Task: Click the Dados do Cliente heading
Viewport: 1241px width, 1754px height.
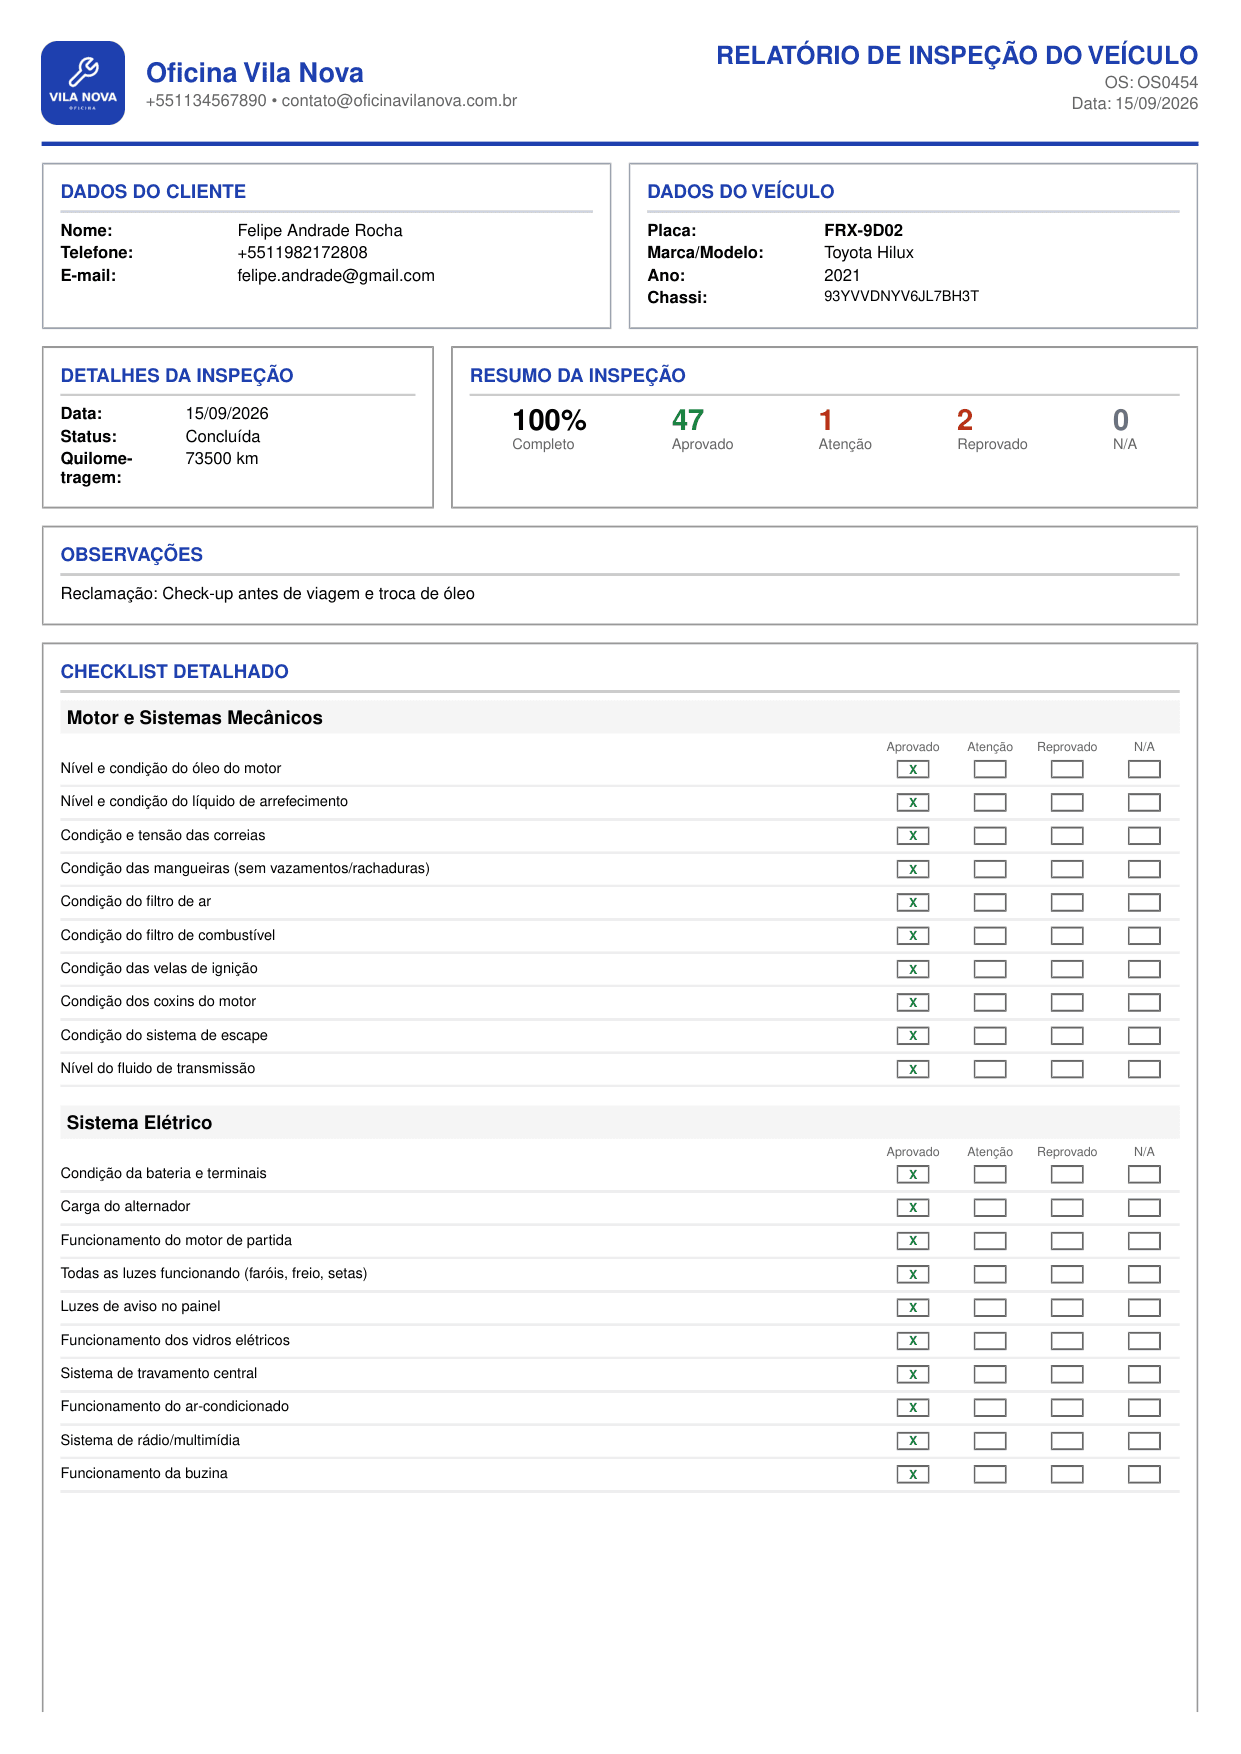Action: [153, 192]
